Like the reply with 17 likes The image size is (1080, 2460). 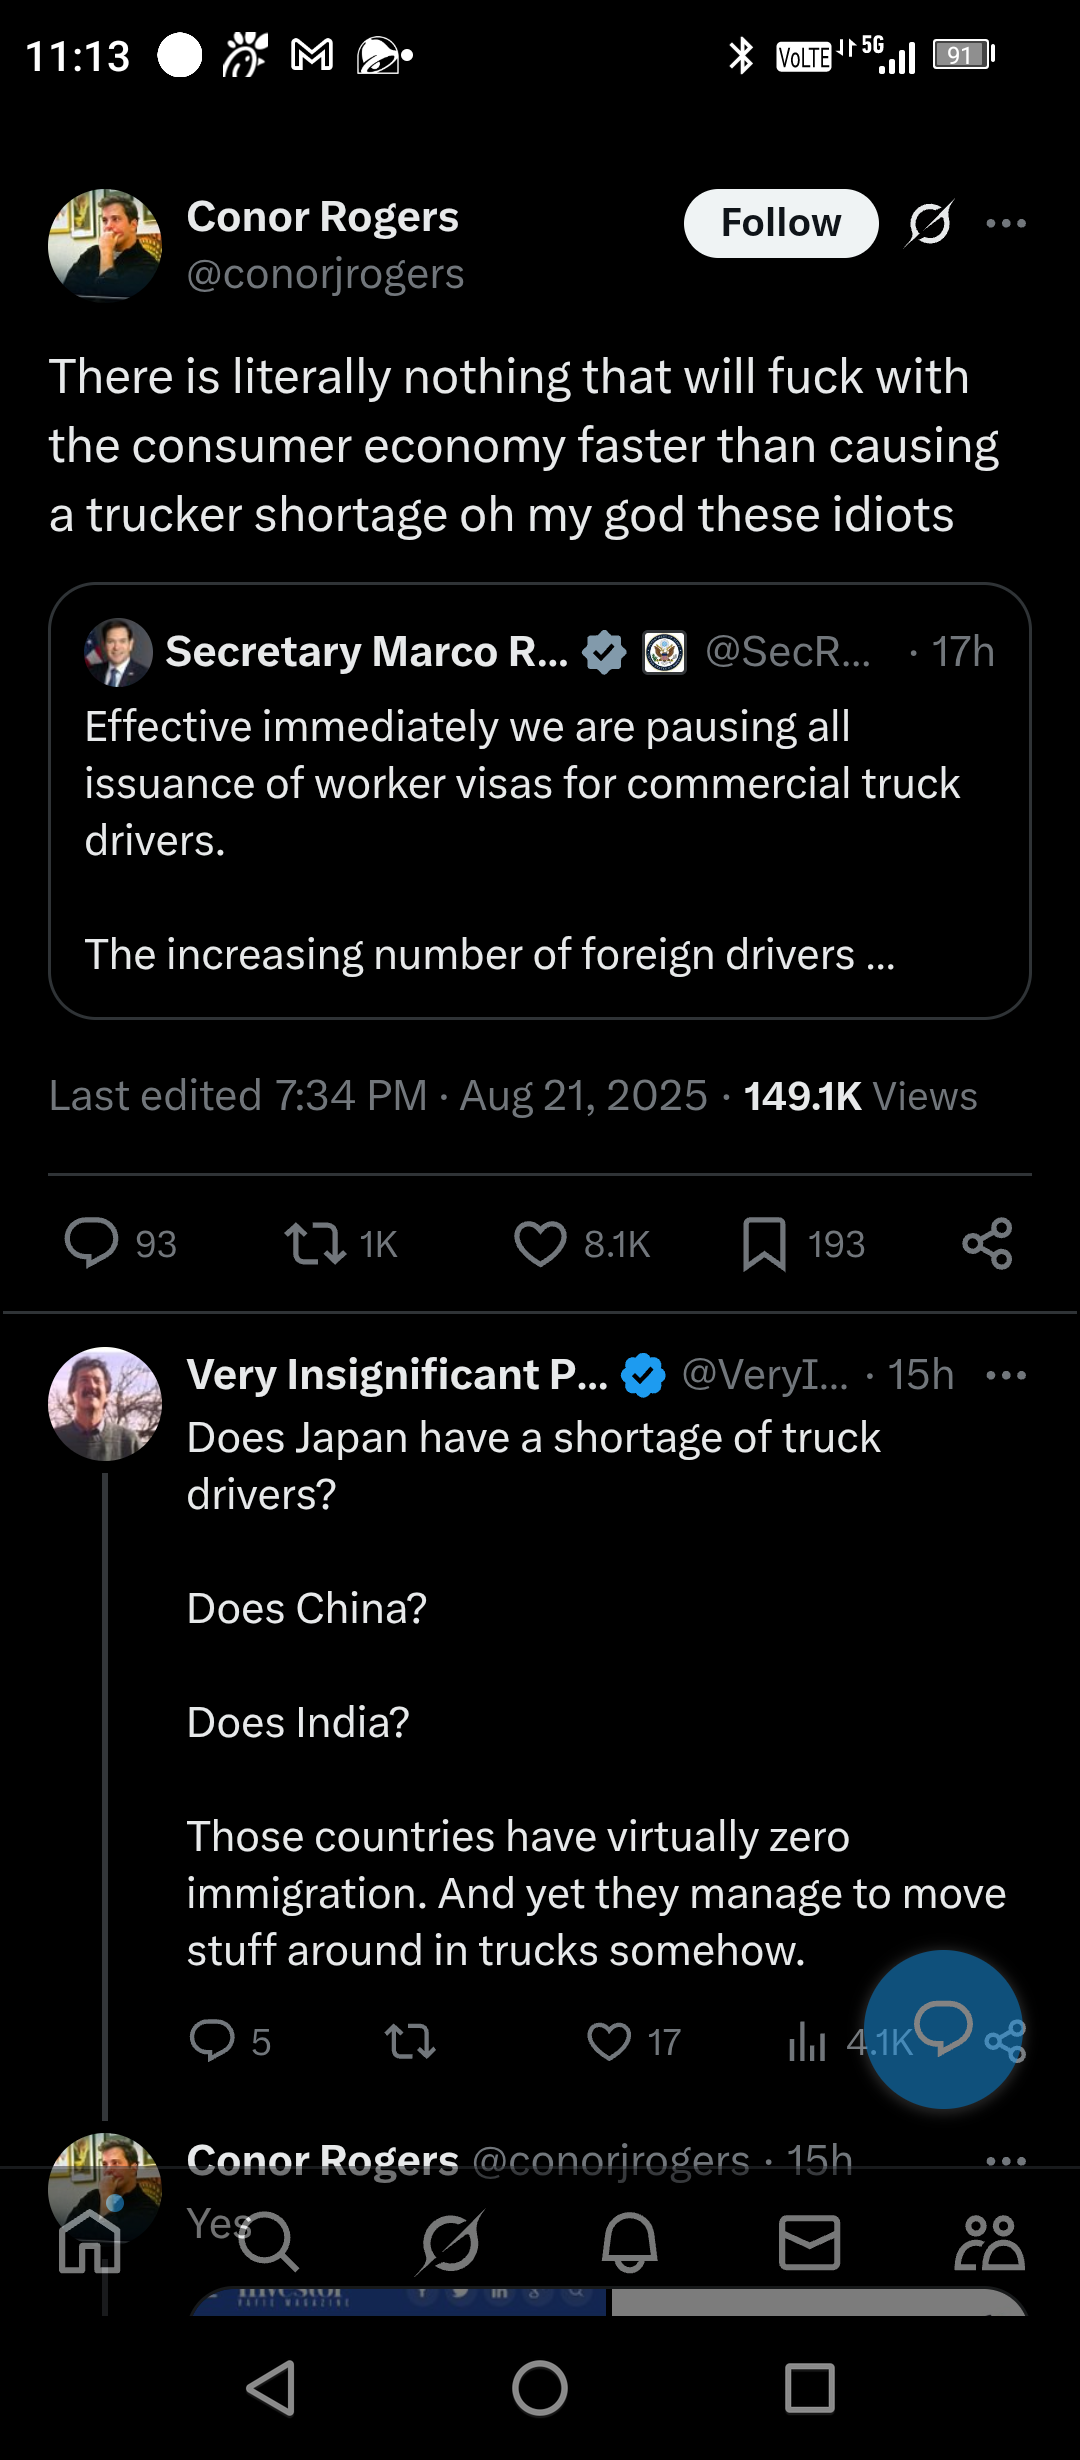pyautogui.click(x=634, y=2042)
